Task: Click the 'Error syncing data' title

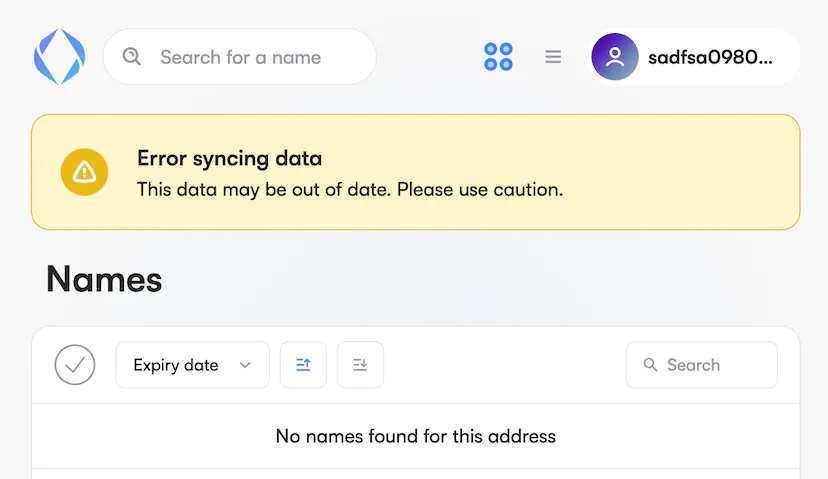Action: click(x=229, y=158)
